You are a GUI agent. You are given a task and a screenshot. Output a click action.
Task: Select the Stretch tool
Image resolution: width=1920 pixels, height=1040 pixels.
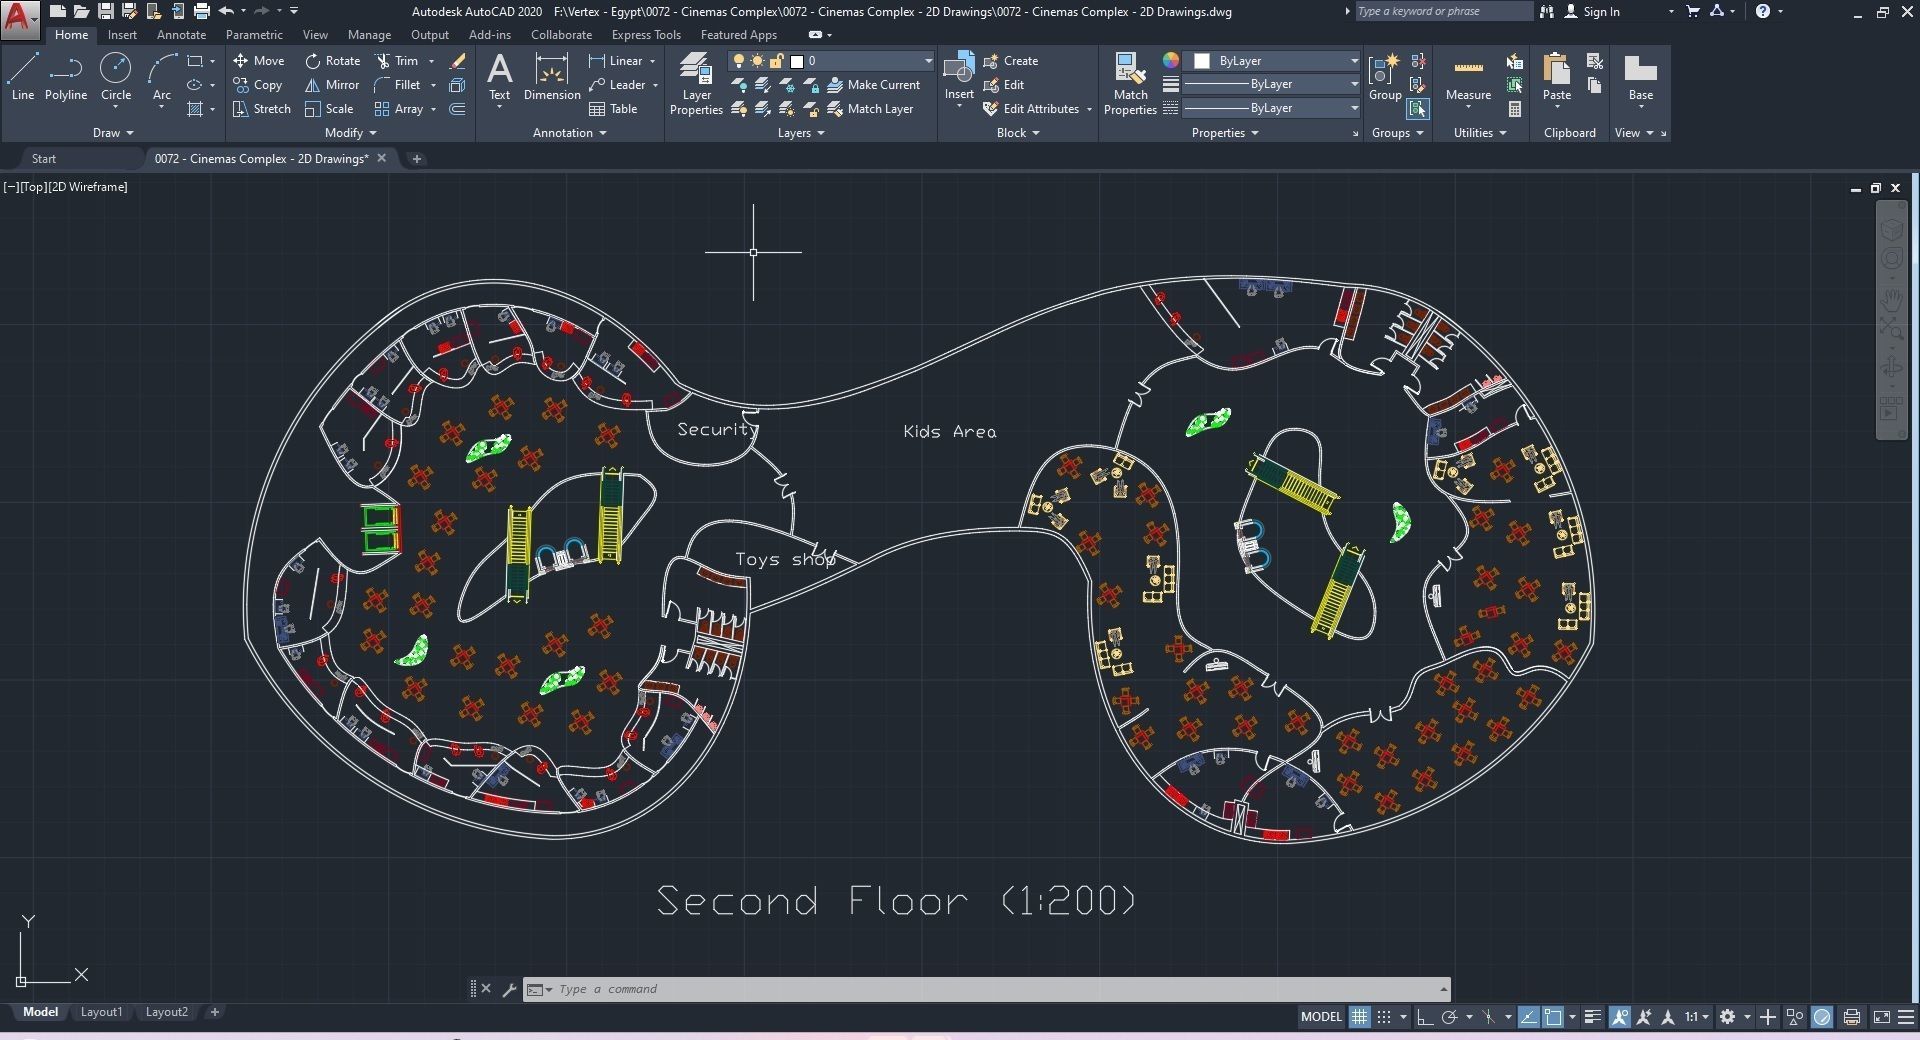point(262,109)
